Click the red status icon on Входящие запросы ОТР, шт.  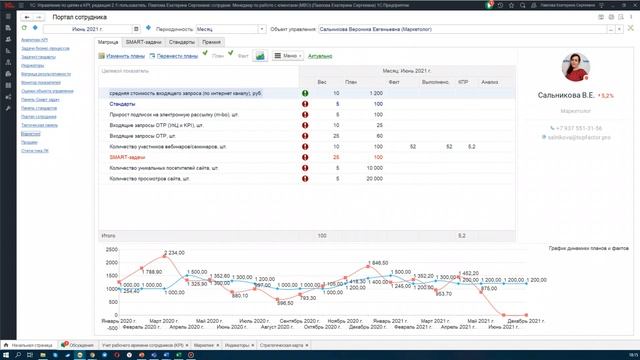coord(305,136)
